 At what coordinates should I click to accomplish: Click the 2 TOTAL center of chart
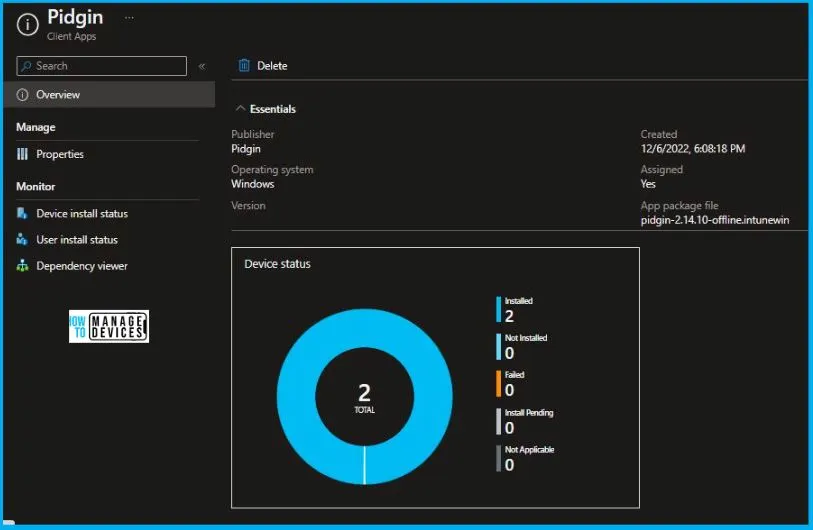(x=365, y=398)
